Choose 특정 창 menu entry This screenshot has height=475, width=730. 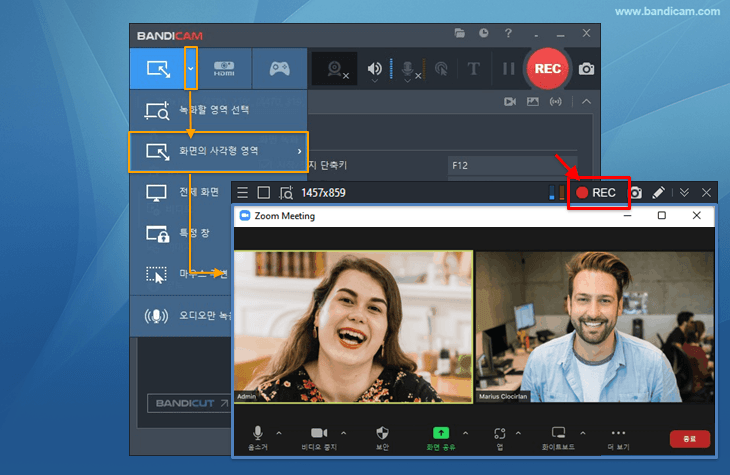pos(182,233)
